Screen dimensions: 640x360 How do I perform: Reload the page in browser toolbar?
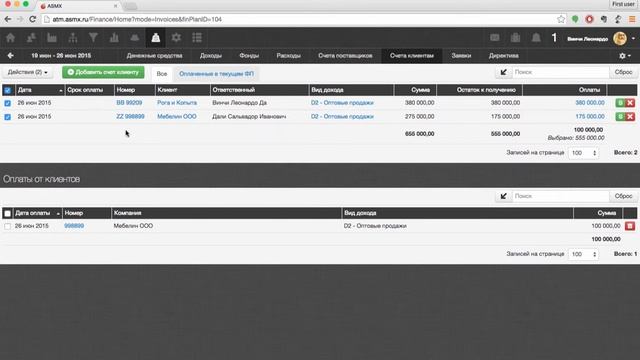33,19
